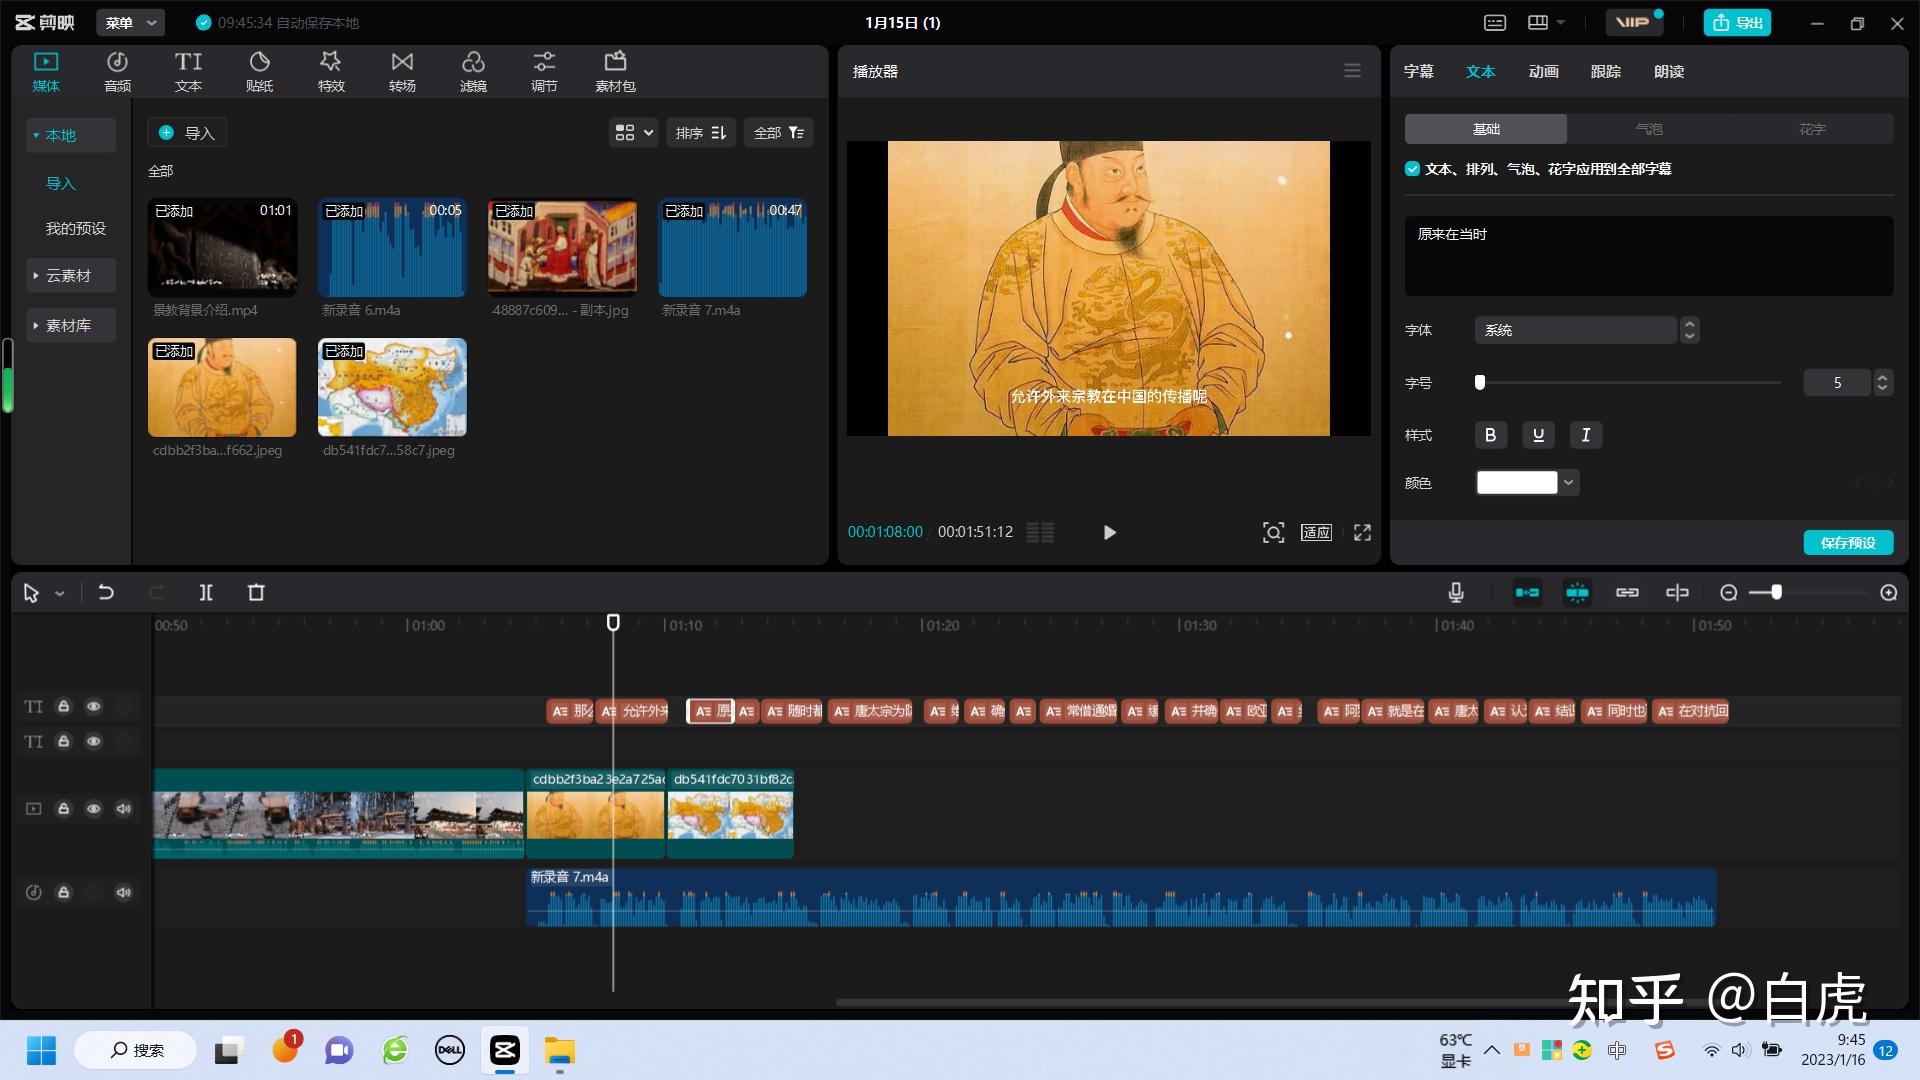Click 保存预设 save preset button
The height and width of the screenshot is (1080, 1920).
coord(1848,543)
